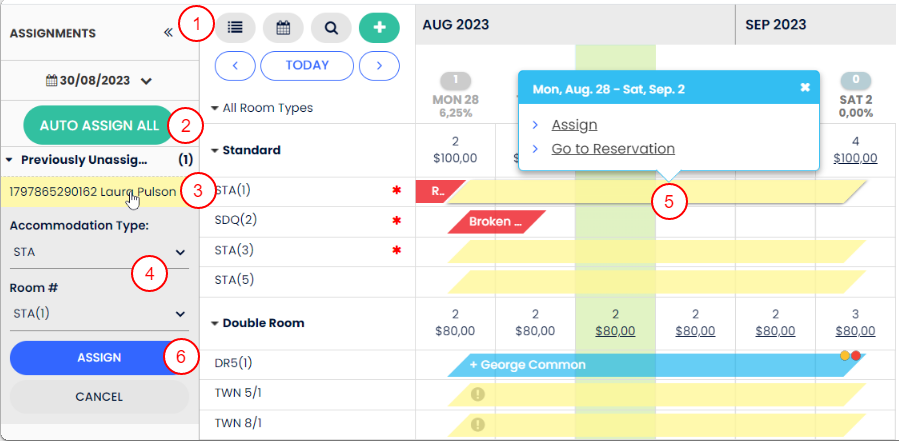Image resolution: width=899 pixels, height=441 pixels.
Task: Click the search magnifier icon button
Action: click(331, 27)
